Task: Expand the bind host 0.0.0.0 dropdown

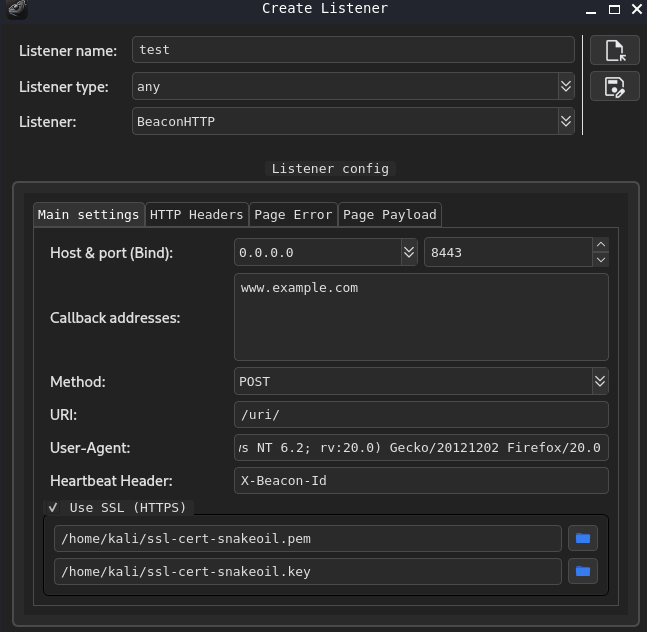Action: click(409, 253)
